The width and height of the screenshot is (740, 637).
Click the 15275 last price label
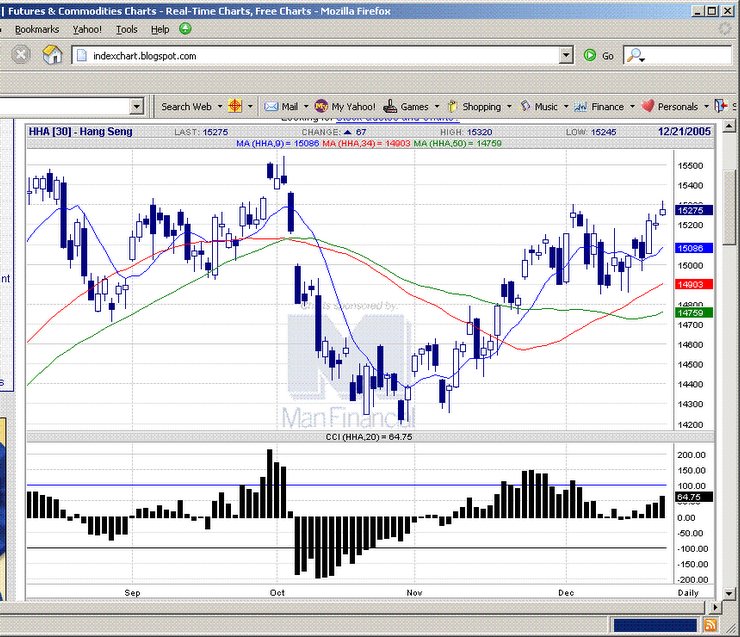point(694,210)
